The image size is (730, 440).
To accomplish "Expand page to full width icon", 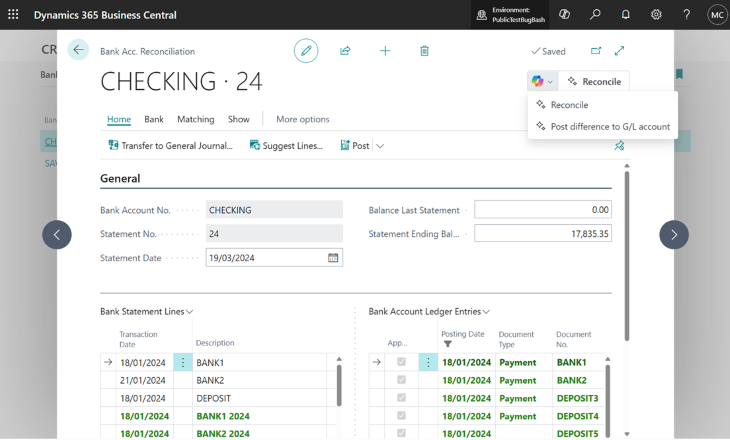I will [619, 51].
